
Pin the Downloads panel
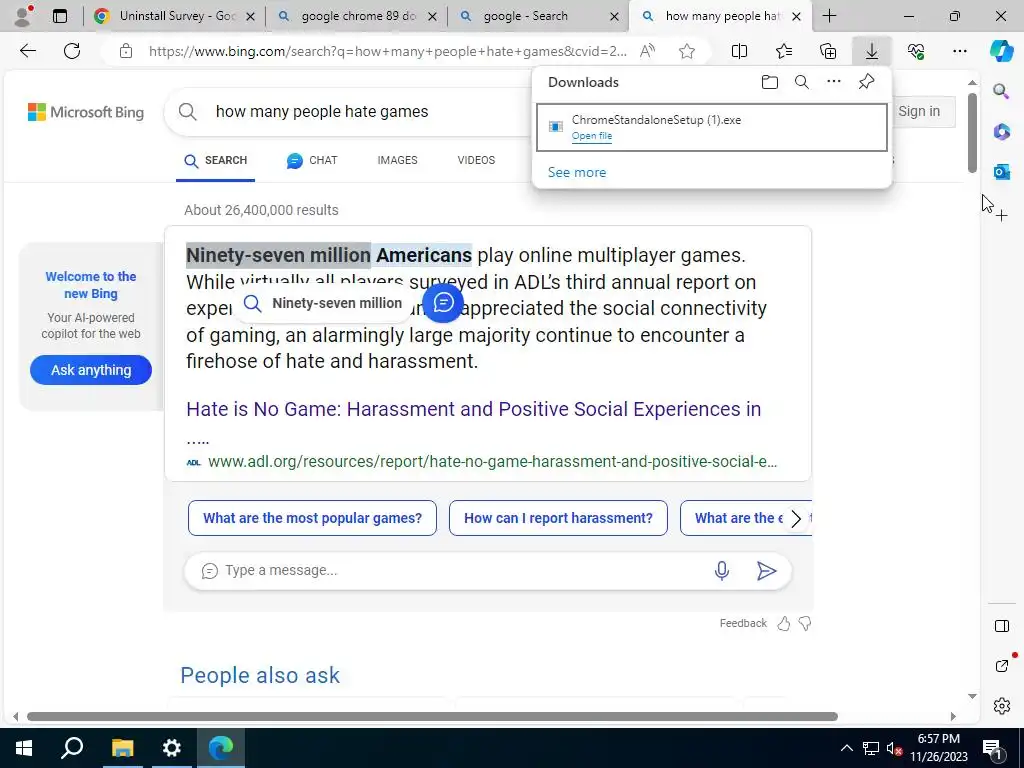[866, 82]
